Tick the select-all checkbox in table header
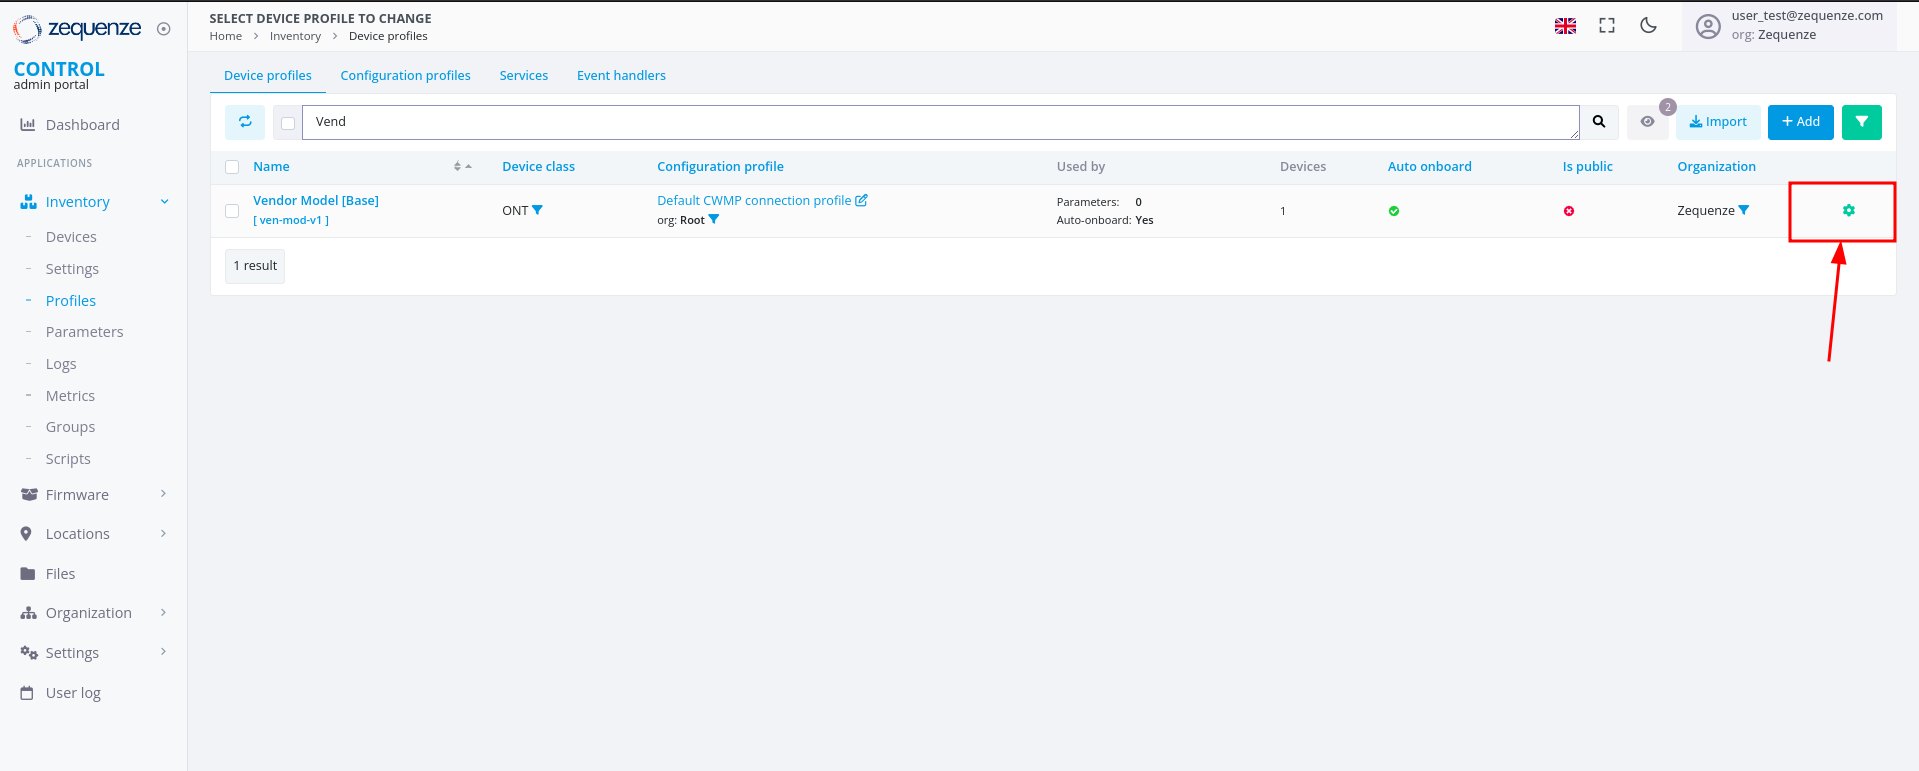The height and width of the screenshot is (771, 1919). coord(232,167)
